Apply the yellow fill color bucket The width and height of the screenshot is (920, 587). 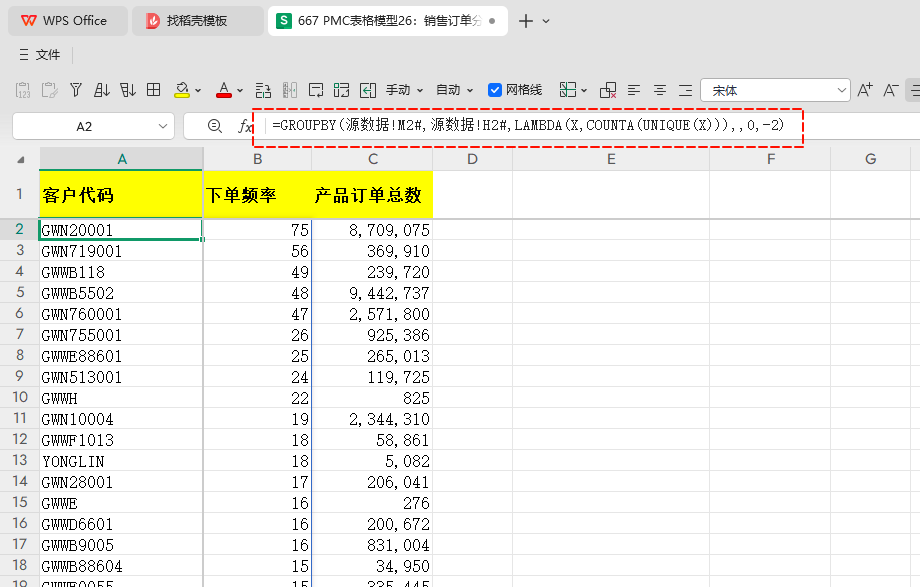click(x=182, y=90)
